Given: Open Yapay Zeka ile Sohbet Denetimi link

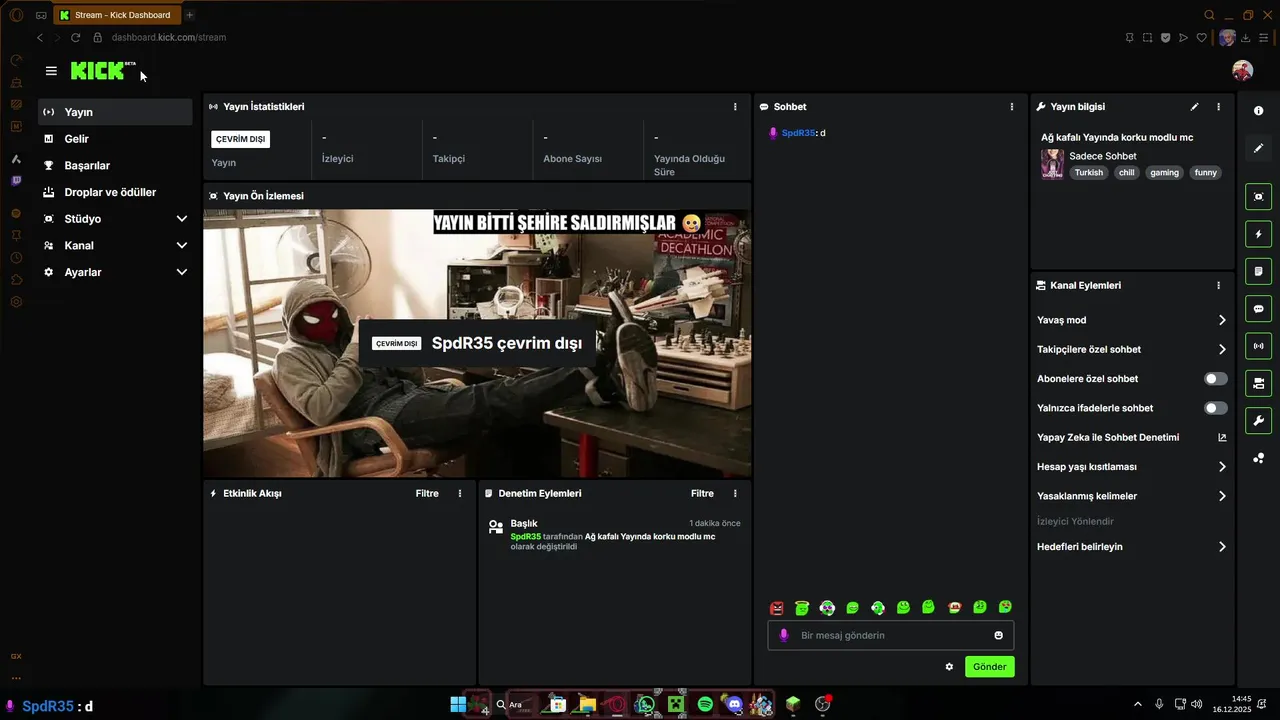Looking at the screenshot, I should (1132, 437).
